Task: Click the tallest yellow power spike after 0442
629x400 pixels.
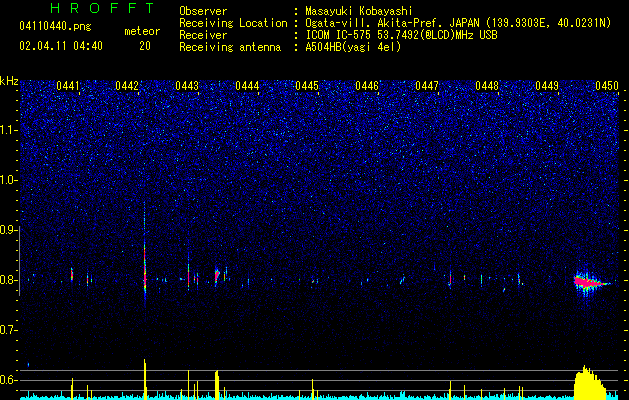Action: [x=145, y=379]
